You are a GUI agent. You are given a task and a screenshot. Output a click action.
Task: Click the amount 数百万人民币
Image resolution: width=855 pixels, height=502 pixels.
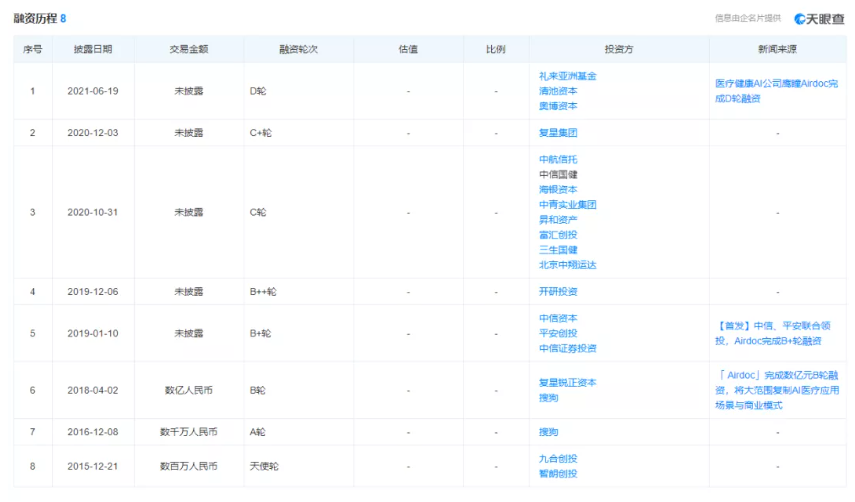pos(189,467)
